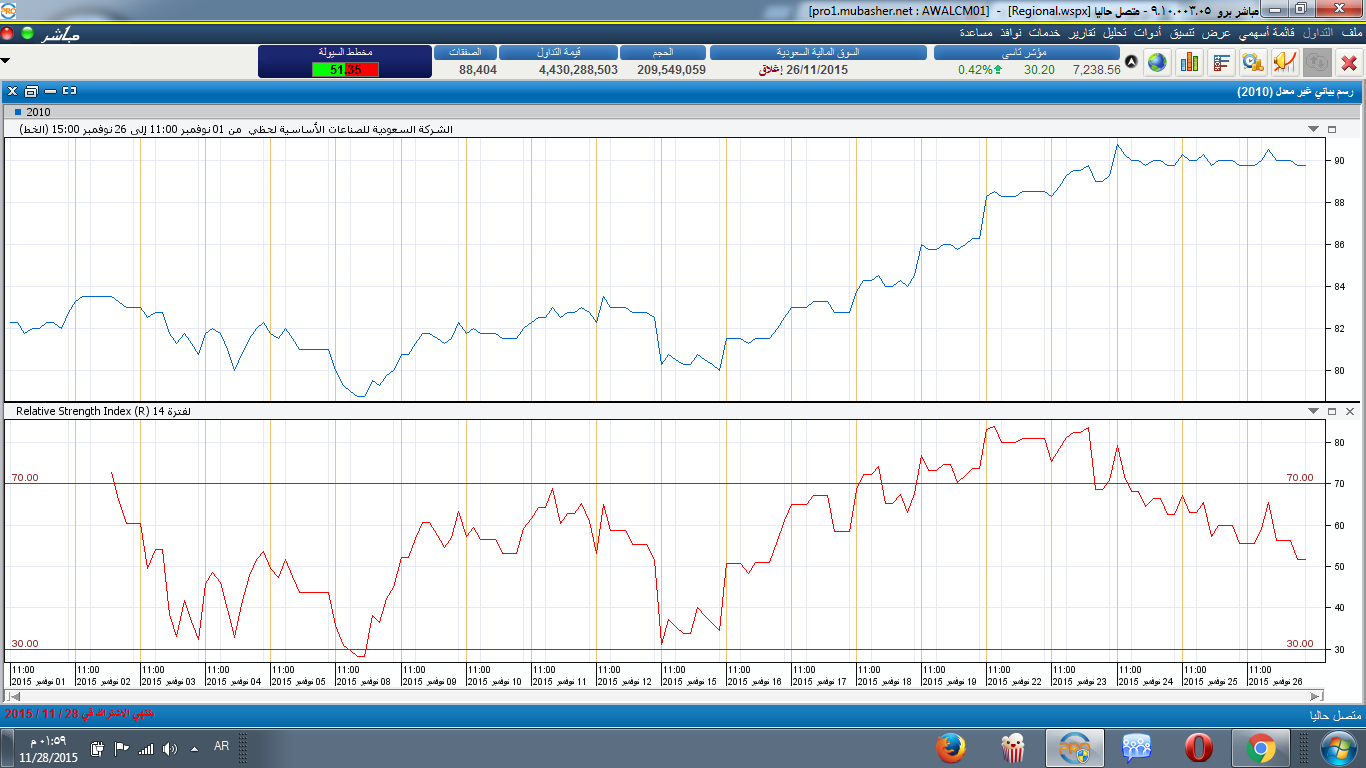Click the السوق المالية السعودية header
Screen dimensions: 1366x768
[x=818, y=52]
